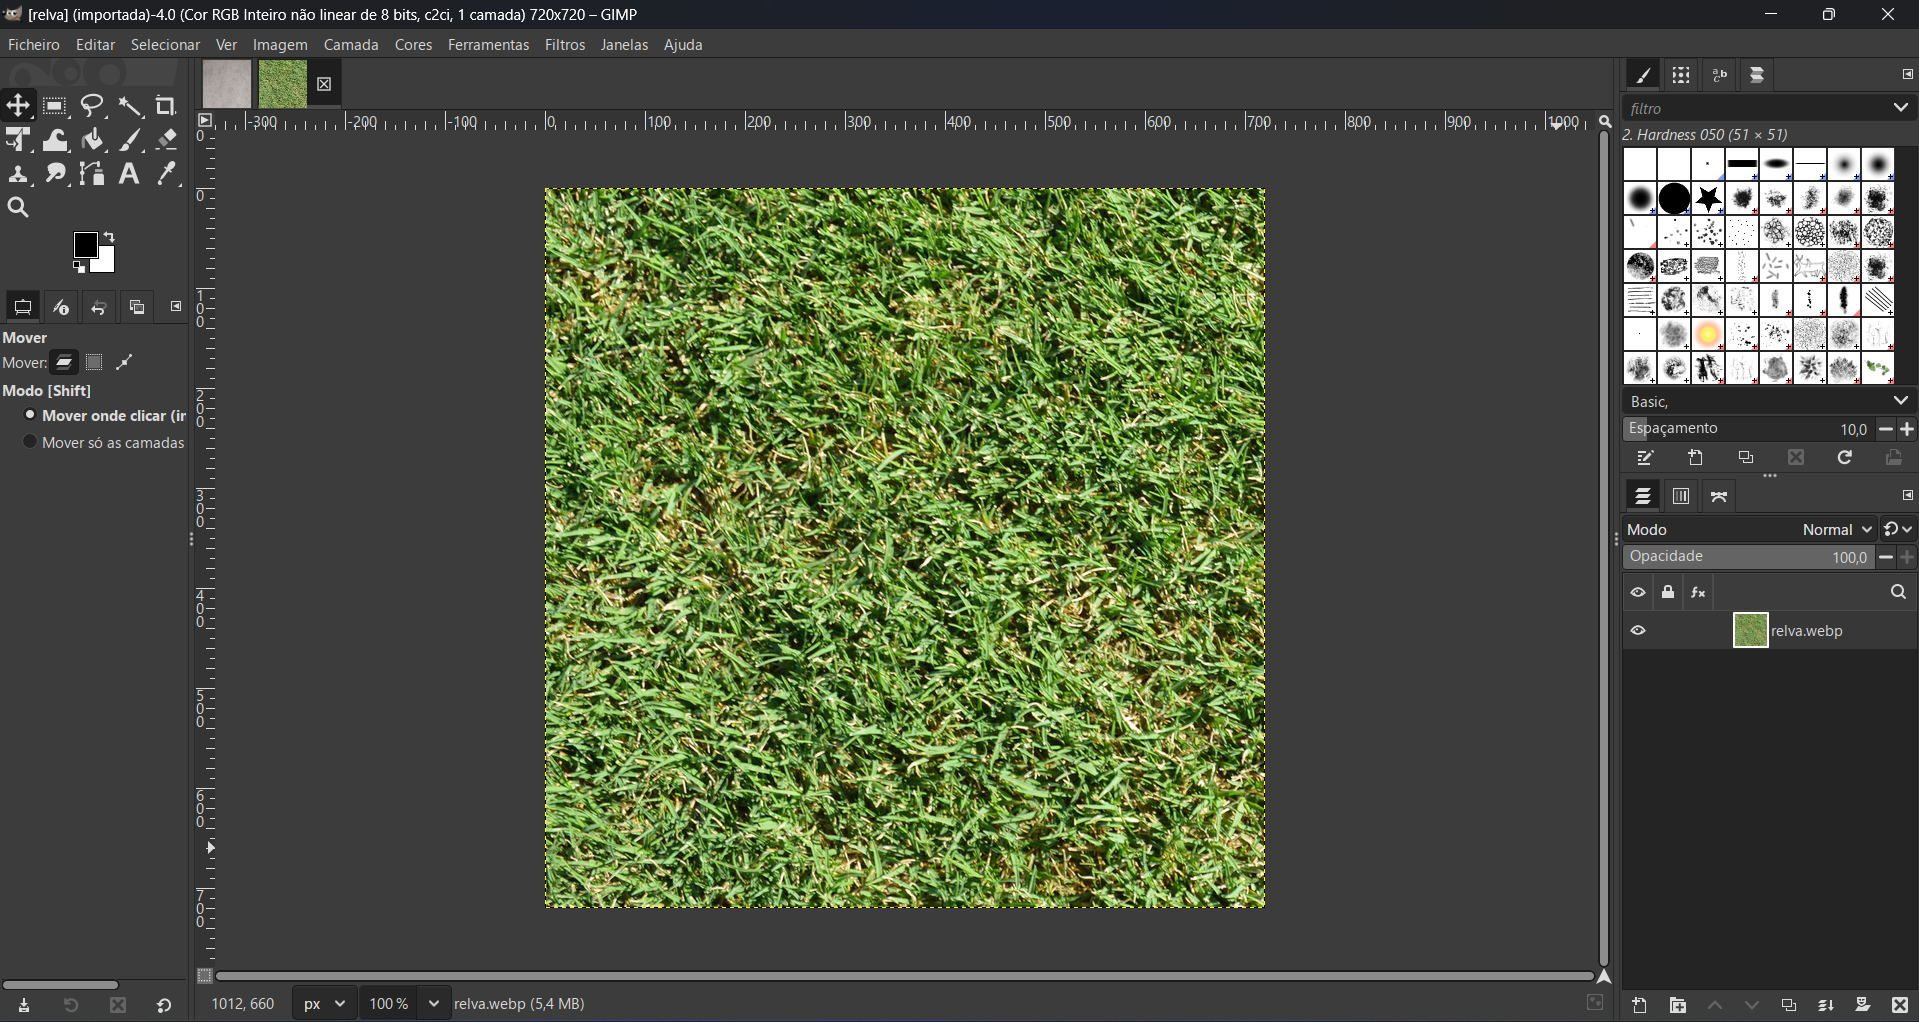Screen dimensions: 1919x1022
Task: Open the layer Modo Normal dropdown
Action: click(x=1837, y=530)
